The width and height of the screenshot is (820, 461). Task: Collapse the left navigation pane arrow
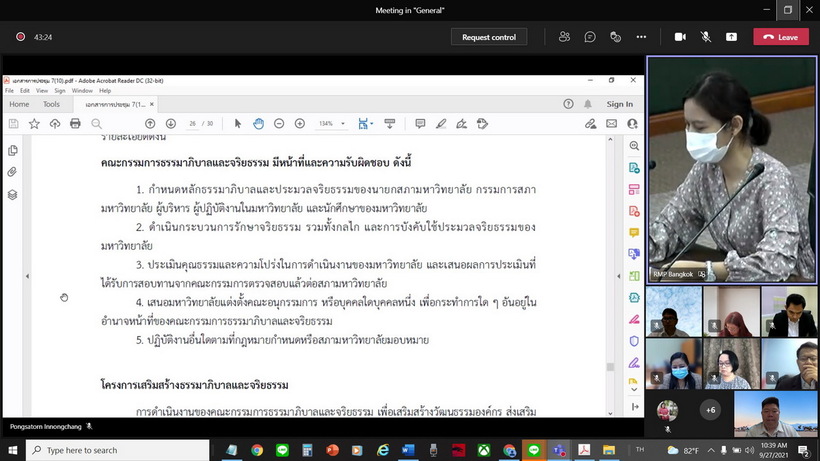27,276
